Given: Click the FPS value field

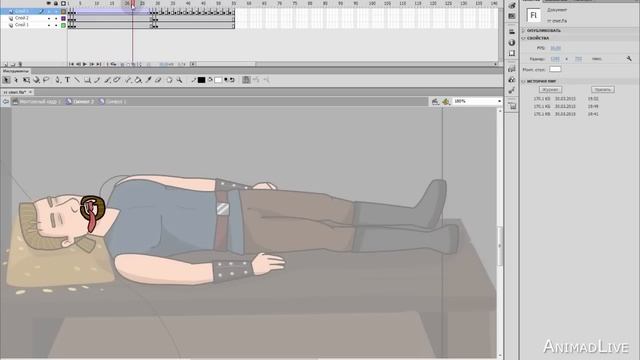Looking at the screenshot, I should point(556,48).
